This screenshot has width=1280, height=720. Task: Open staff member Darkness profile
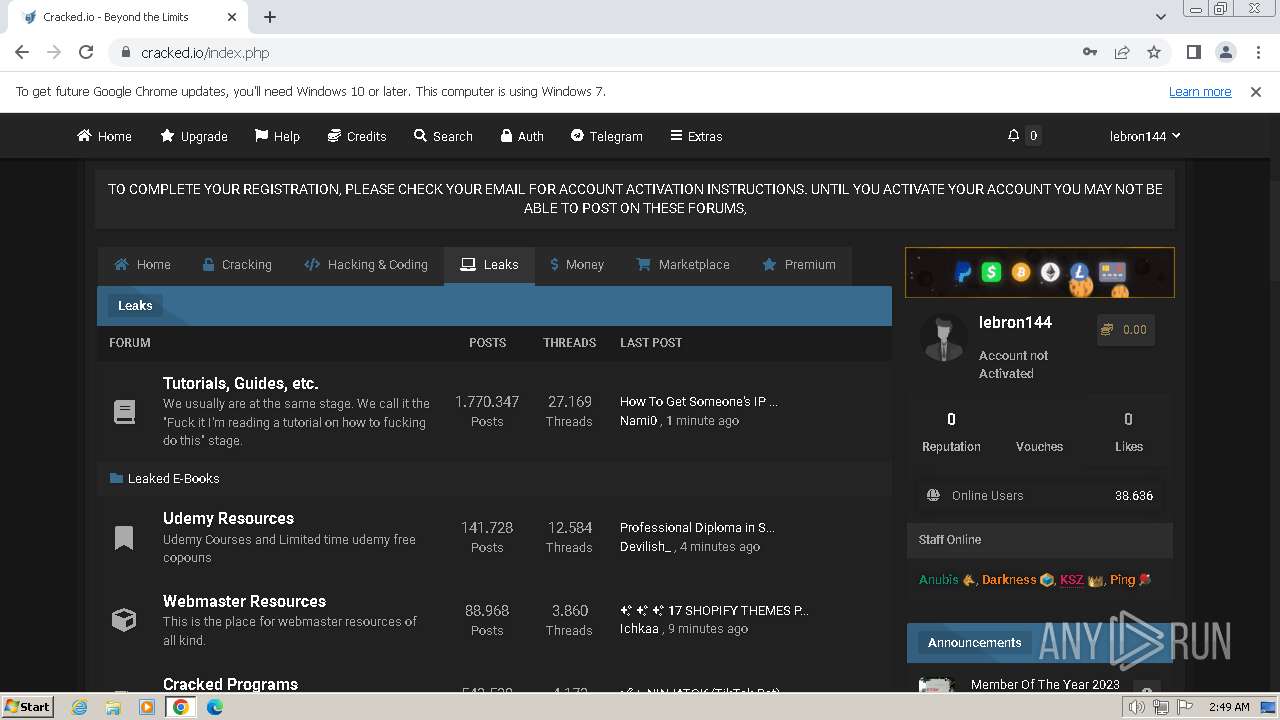click(x=1009, y=579)
